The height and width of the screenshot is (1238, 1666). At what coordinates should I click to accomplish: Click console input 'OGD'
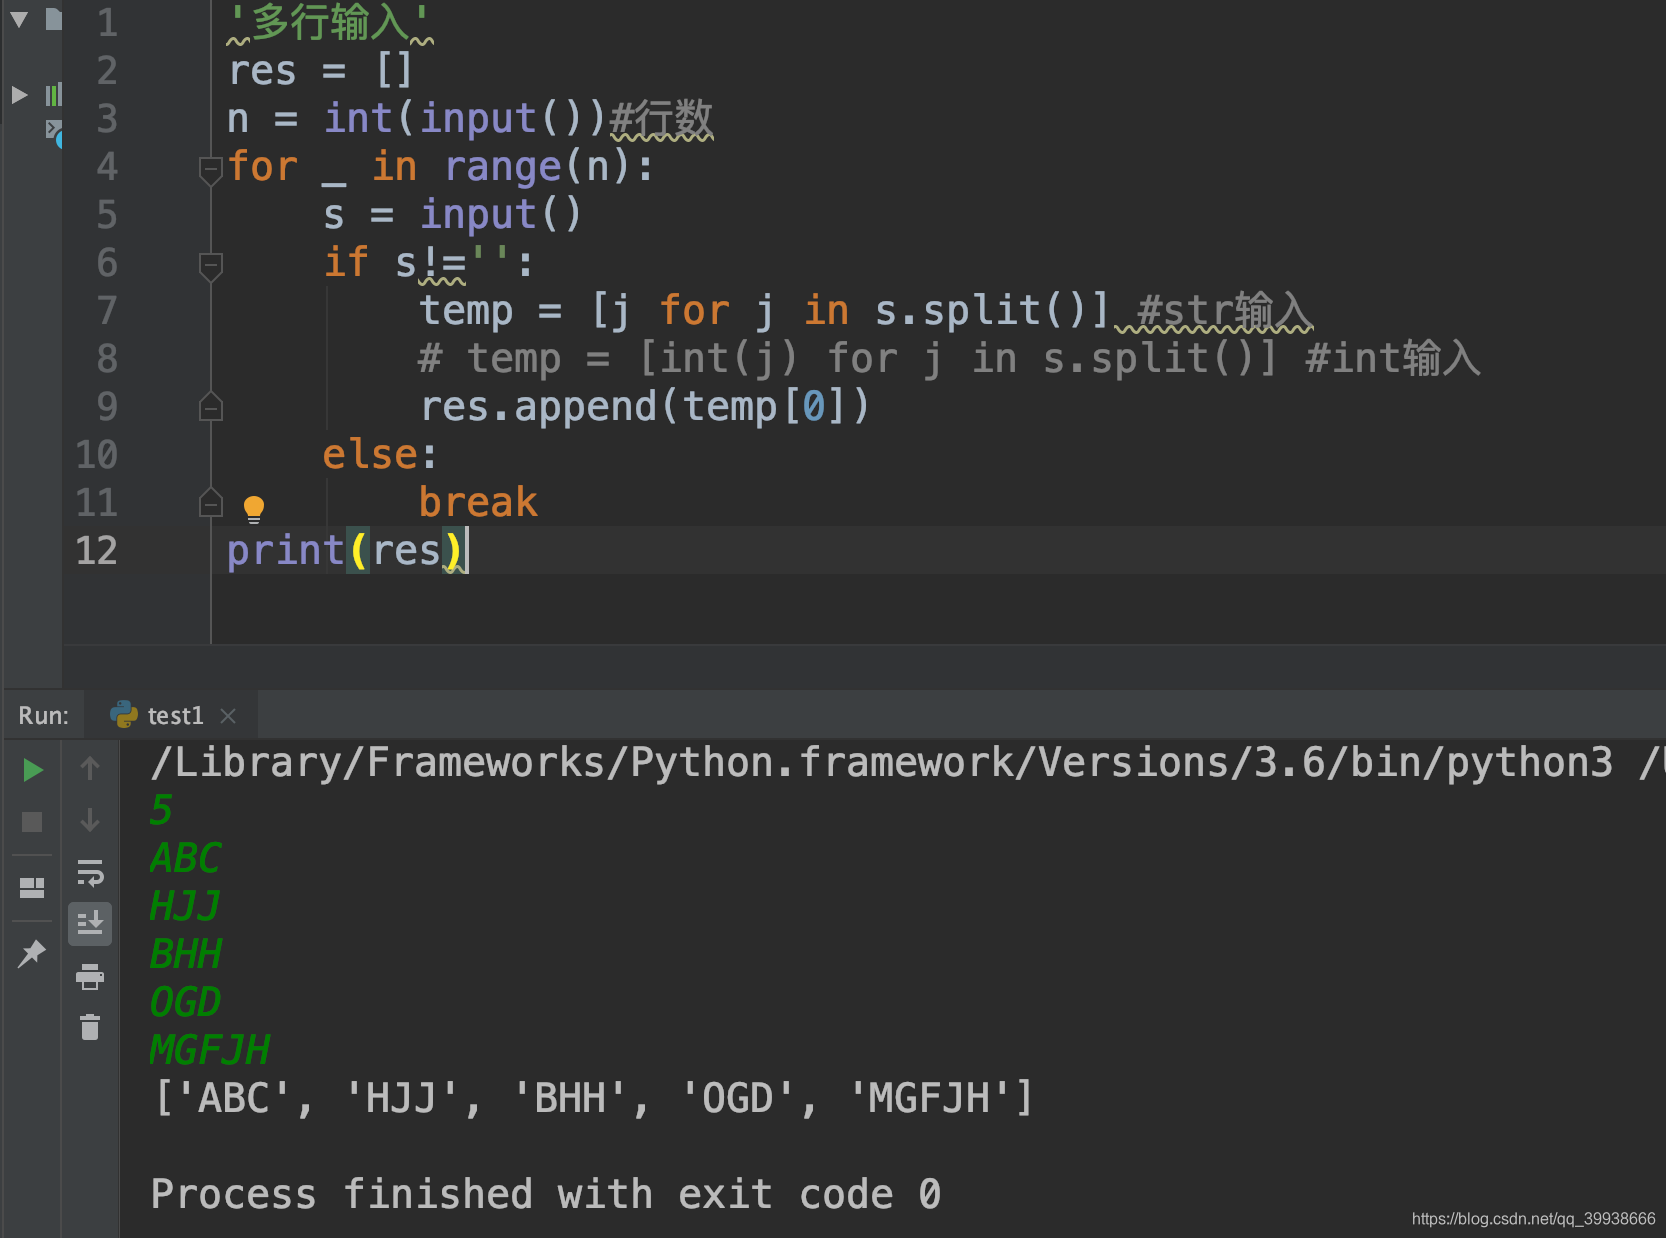click(x=185, y=1002)
